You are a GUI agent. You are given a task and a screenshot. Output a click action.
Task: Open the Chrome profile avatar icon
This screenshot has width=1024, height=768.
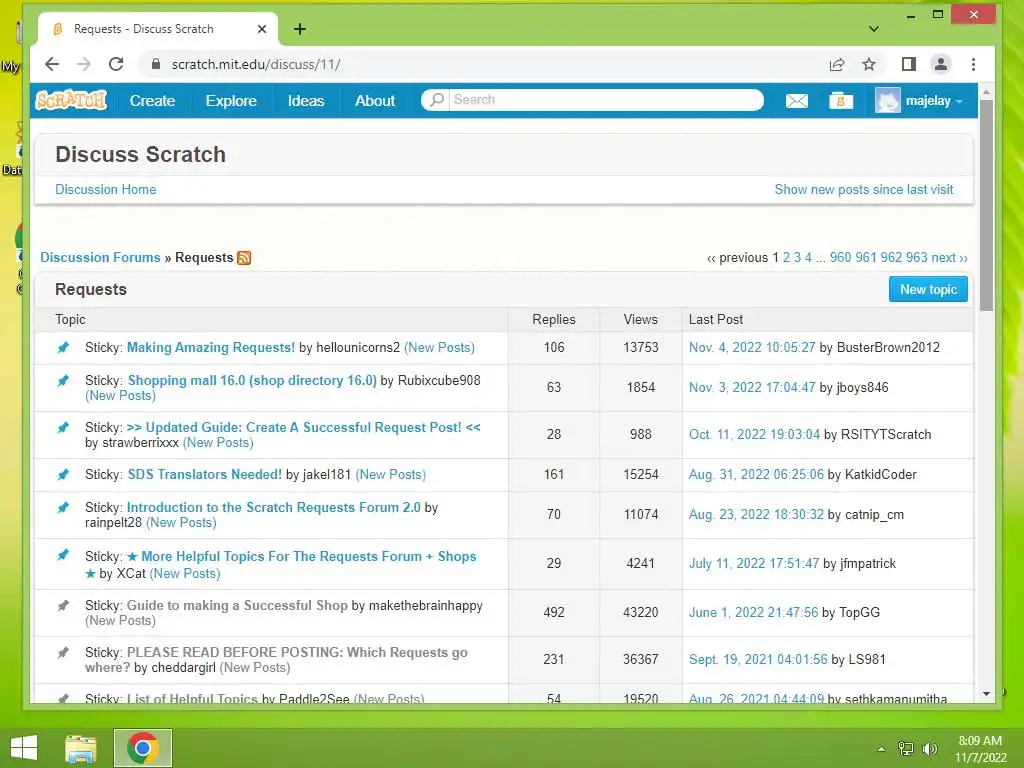pos(940,64)
